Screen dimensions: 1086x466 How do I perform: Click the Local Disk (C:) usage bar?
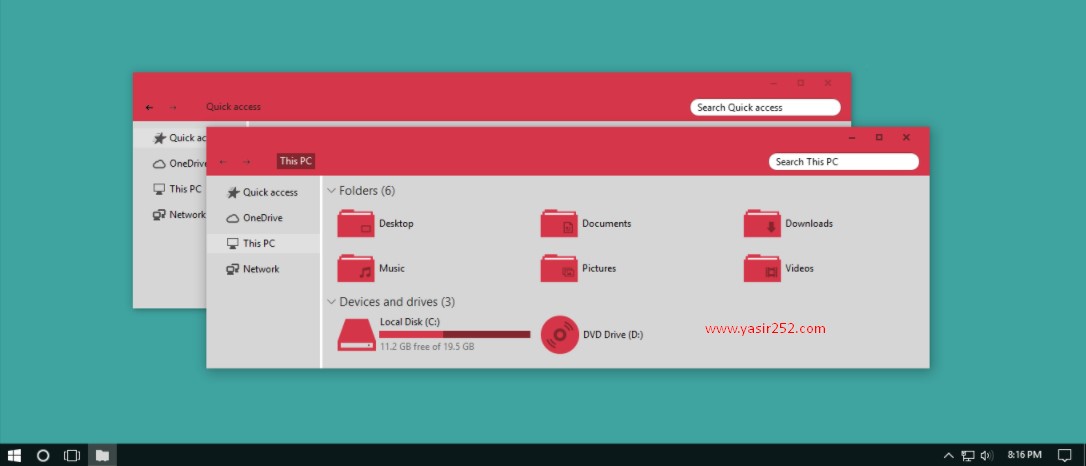(x=454, y=334)
